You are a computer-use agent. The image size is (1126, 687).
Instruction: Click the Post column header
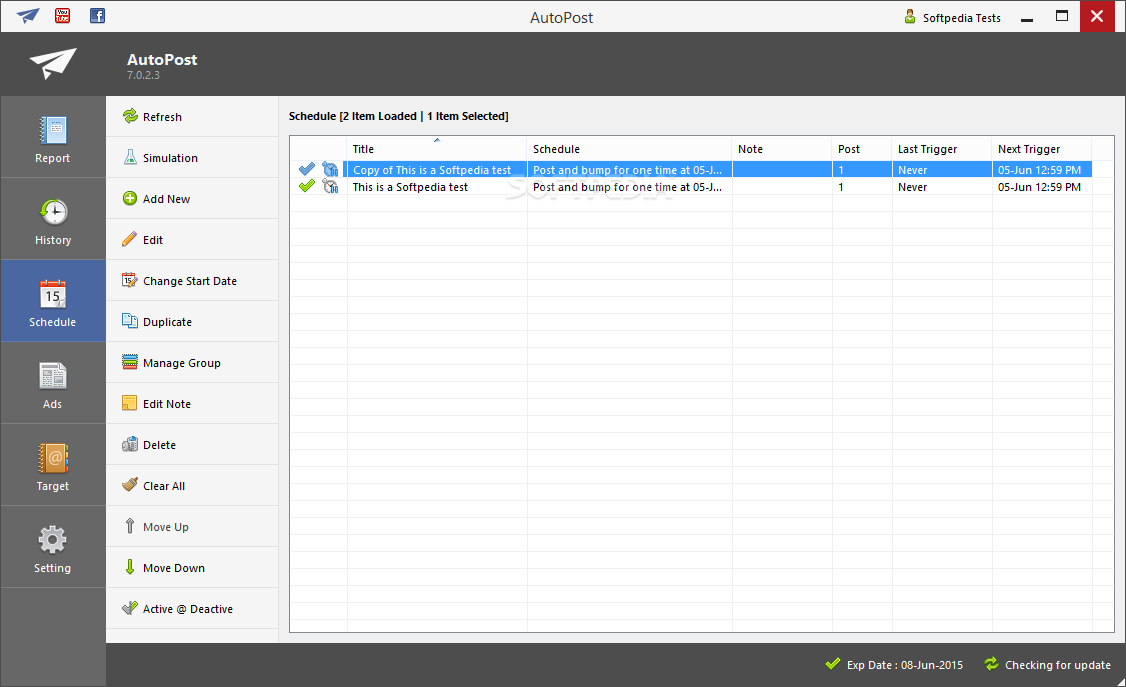click(x=862, y=149)
